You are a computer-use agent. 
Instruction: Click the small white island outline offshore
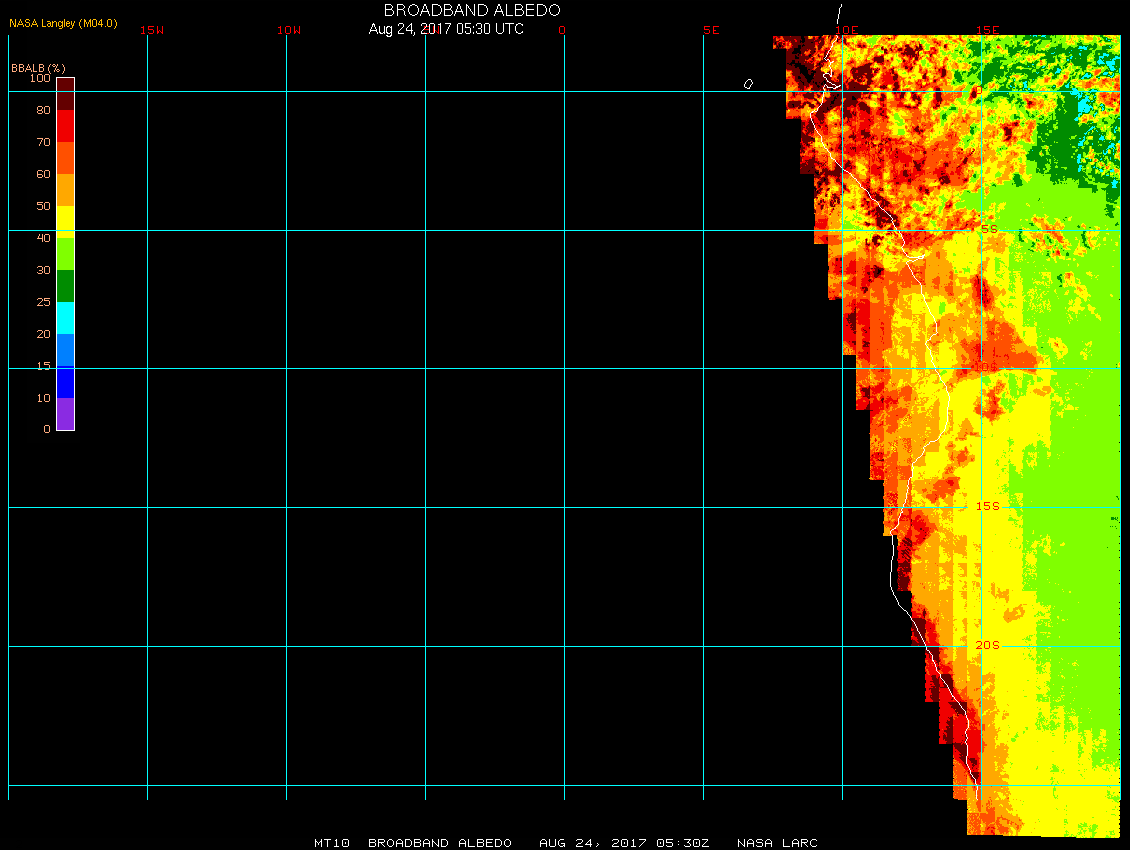click(748, 84)
